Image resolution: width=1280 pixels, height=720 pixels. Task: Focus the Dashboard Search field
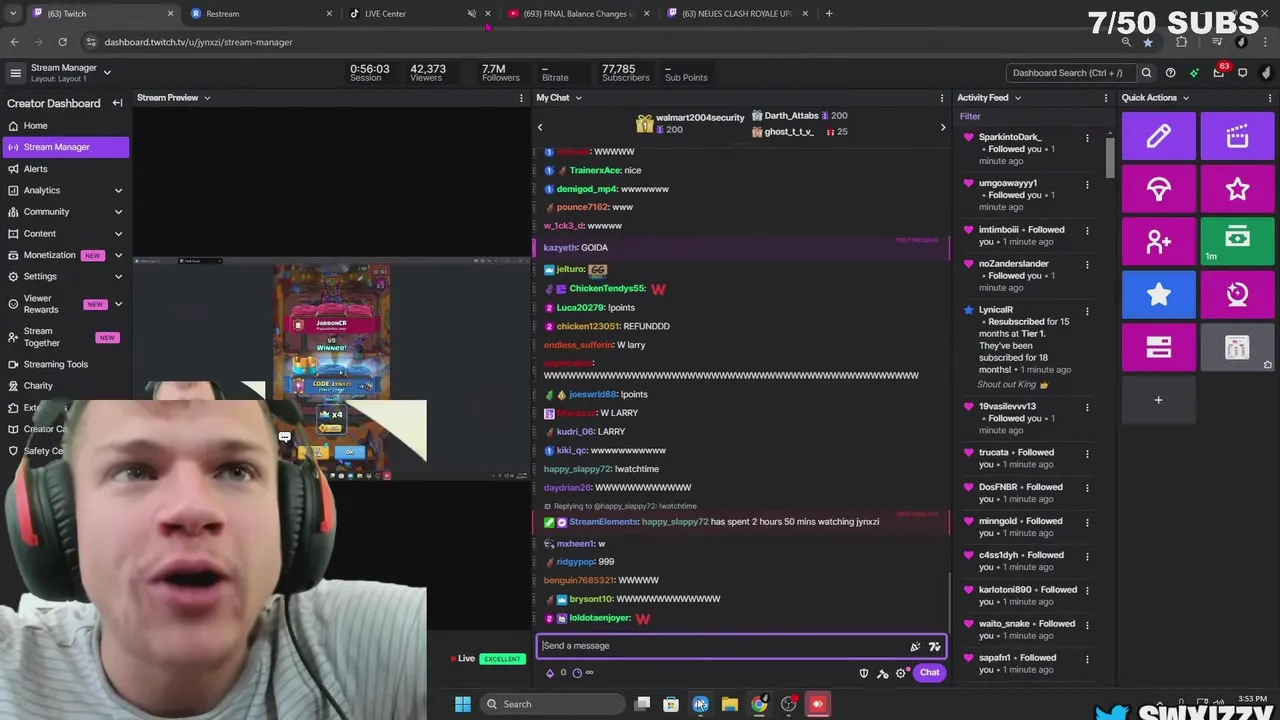pyautogui.click(x=1070, y=73)
